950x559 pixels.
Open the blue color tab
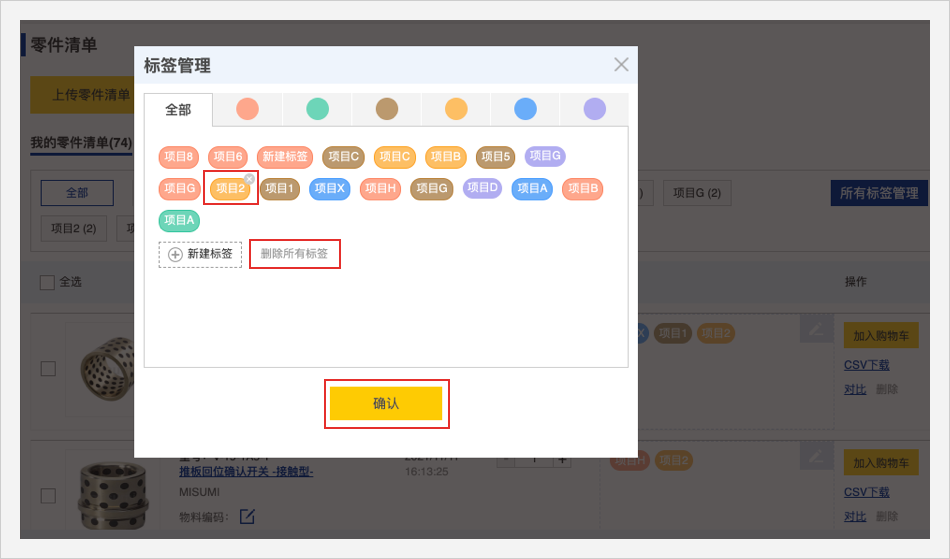pyautogui.click(x=525, y=109)
